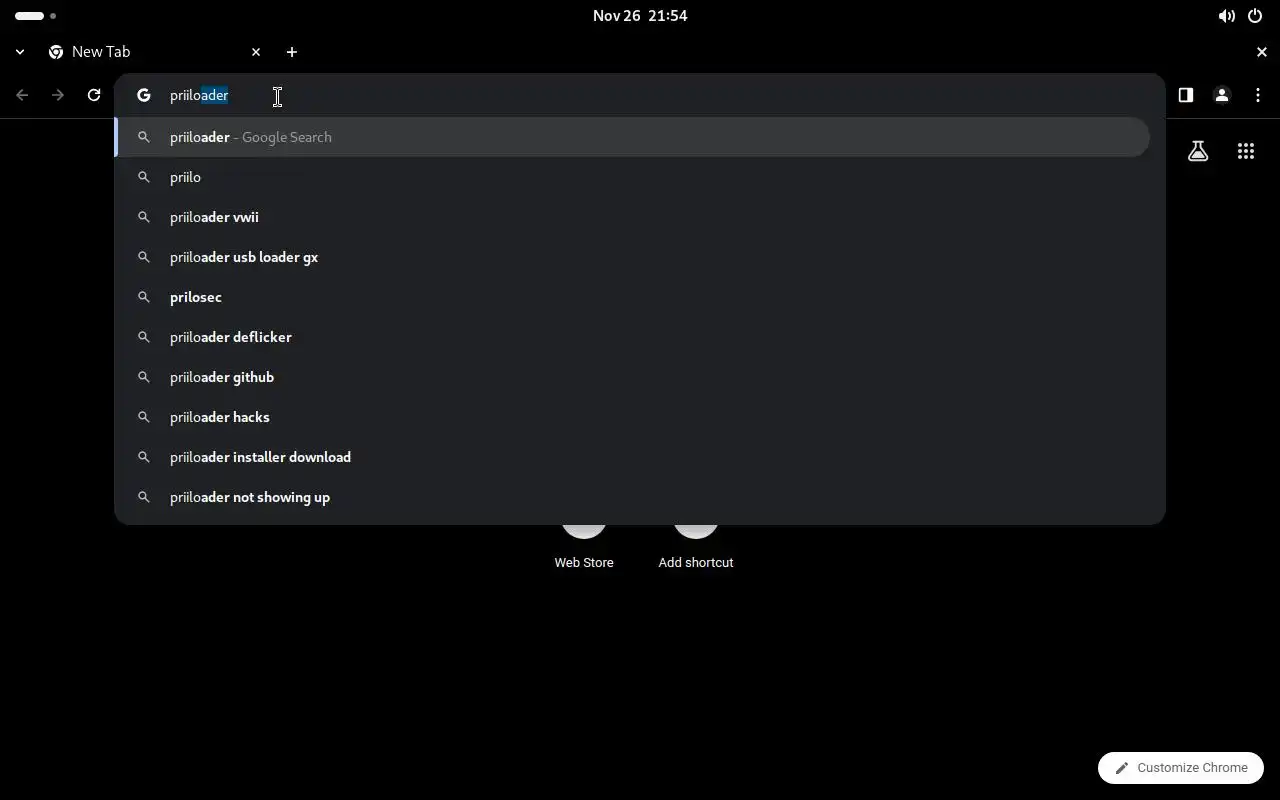Image resolution: width=1280 pixels, height=800 pixels.
Task: Click search icon beside 'priiloader deflicker'
Action: click(144, 337)
